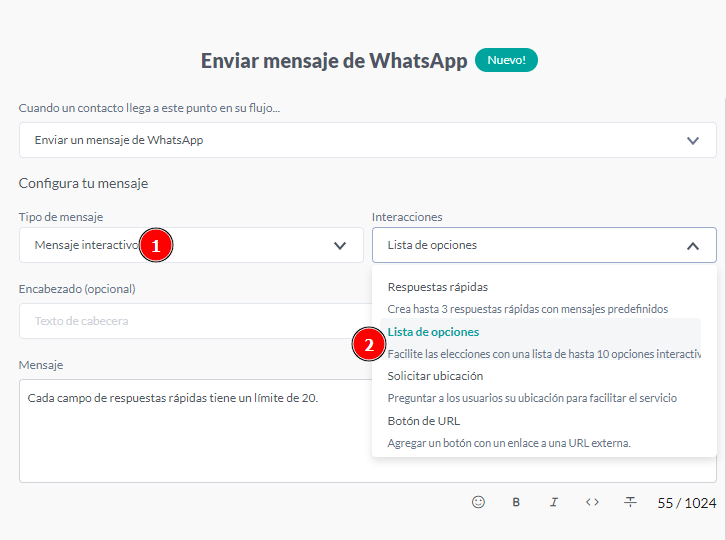
Task: Click the red step marker number 2
Action: [369, 345]
